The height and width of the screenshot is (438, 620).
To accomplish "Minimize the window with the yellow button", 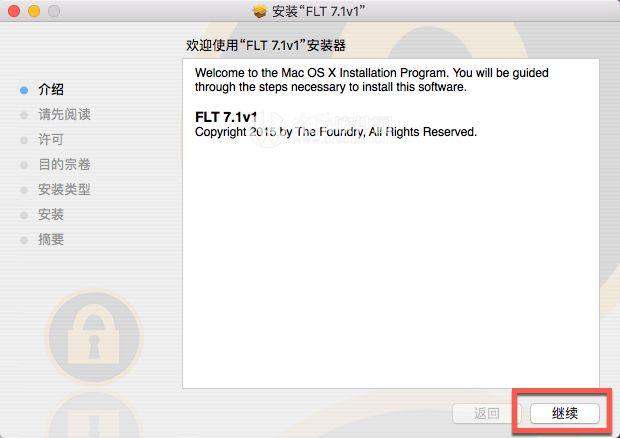I will coord(34,11).
